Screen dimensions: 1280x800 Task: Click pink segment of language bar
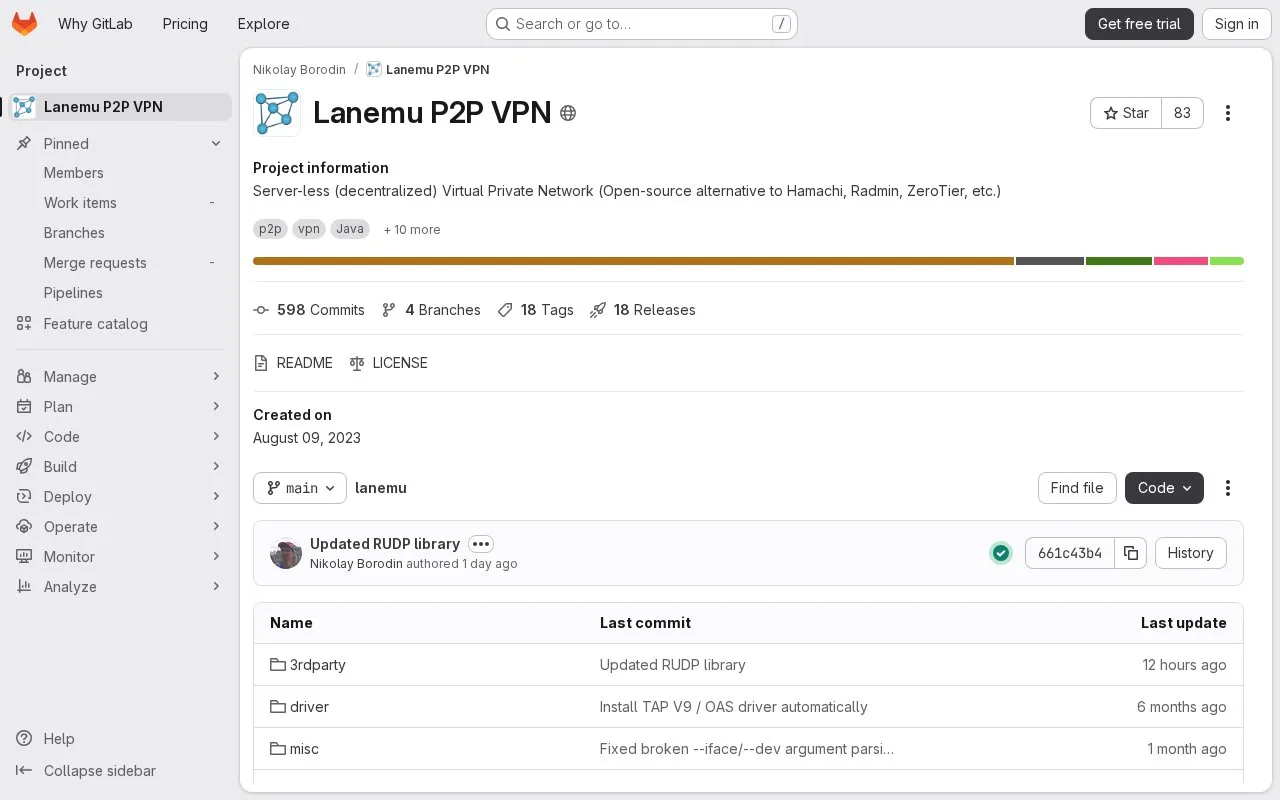point(1181,261)
